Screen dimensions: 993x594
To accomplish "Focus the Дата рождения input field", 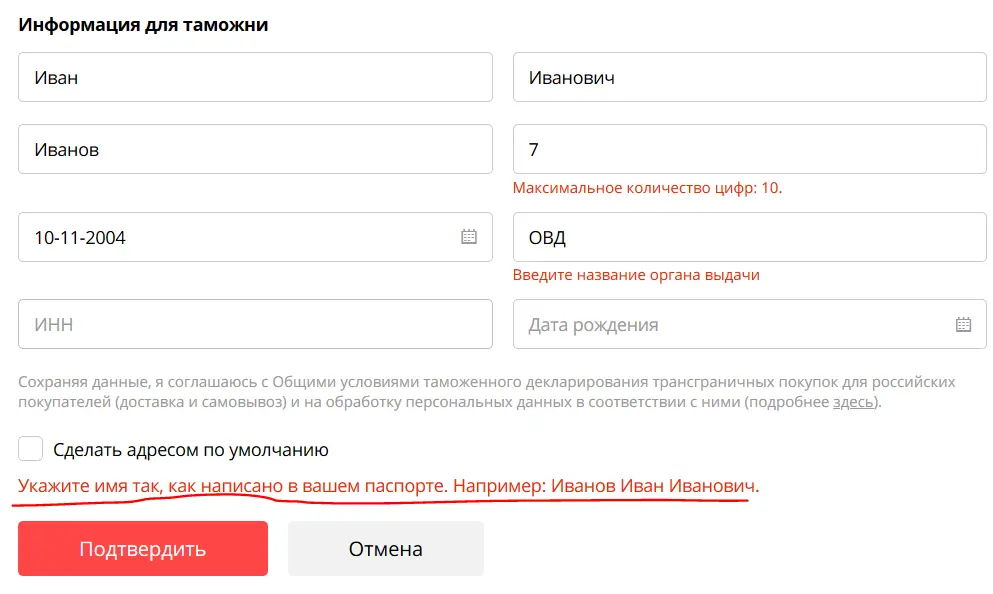I will 750,324.
